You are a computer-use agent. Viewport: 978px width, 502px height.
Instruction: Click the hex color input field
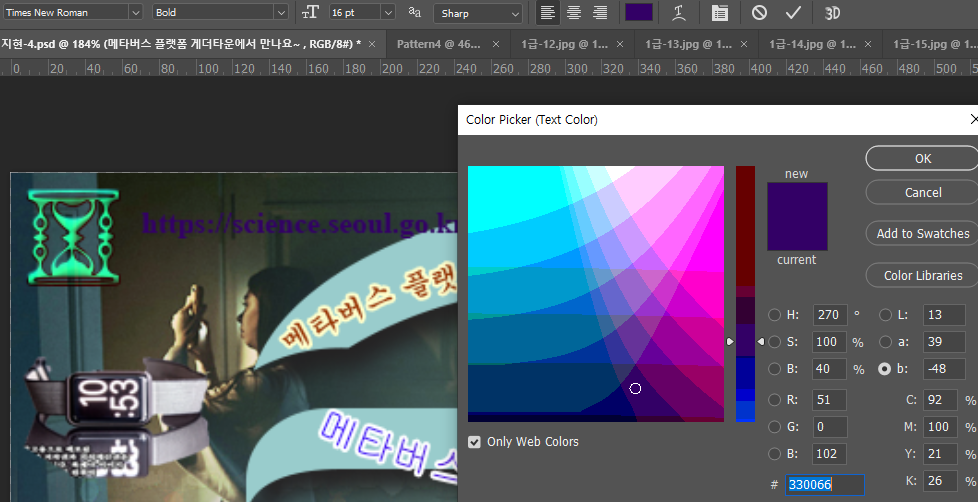pyautogui.click(x=825, y=485)
